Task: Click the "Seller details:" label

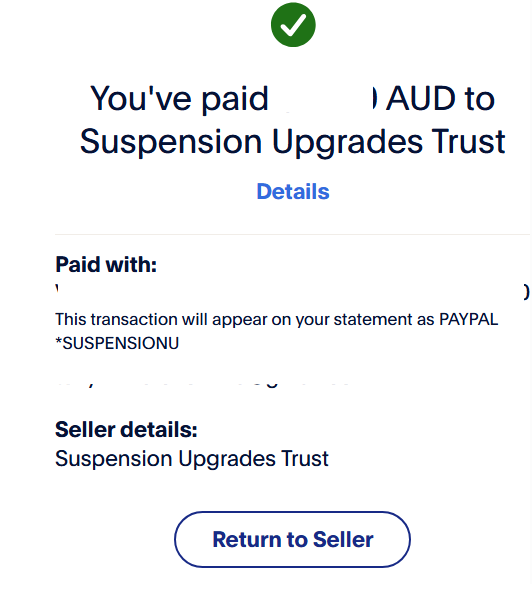Action: point(126,430)
